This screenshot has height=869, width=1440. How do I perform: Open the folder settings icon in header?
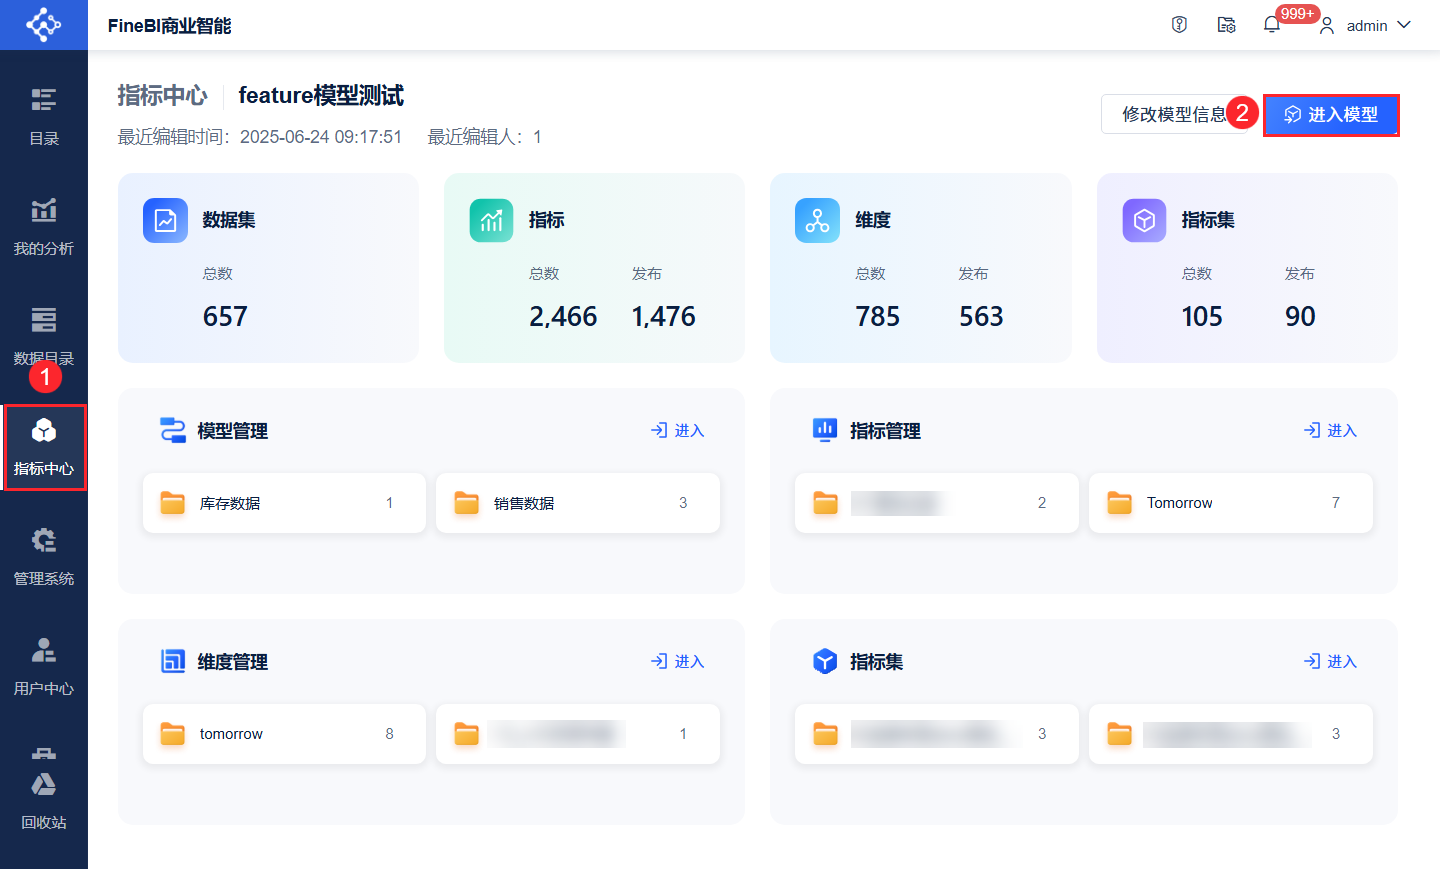click(x=1226, y=25)
